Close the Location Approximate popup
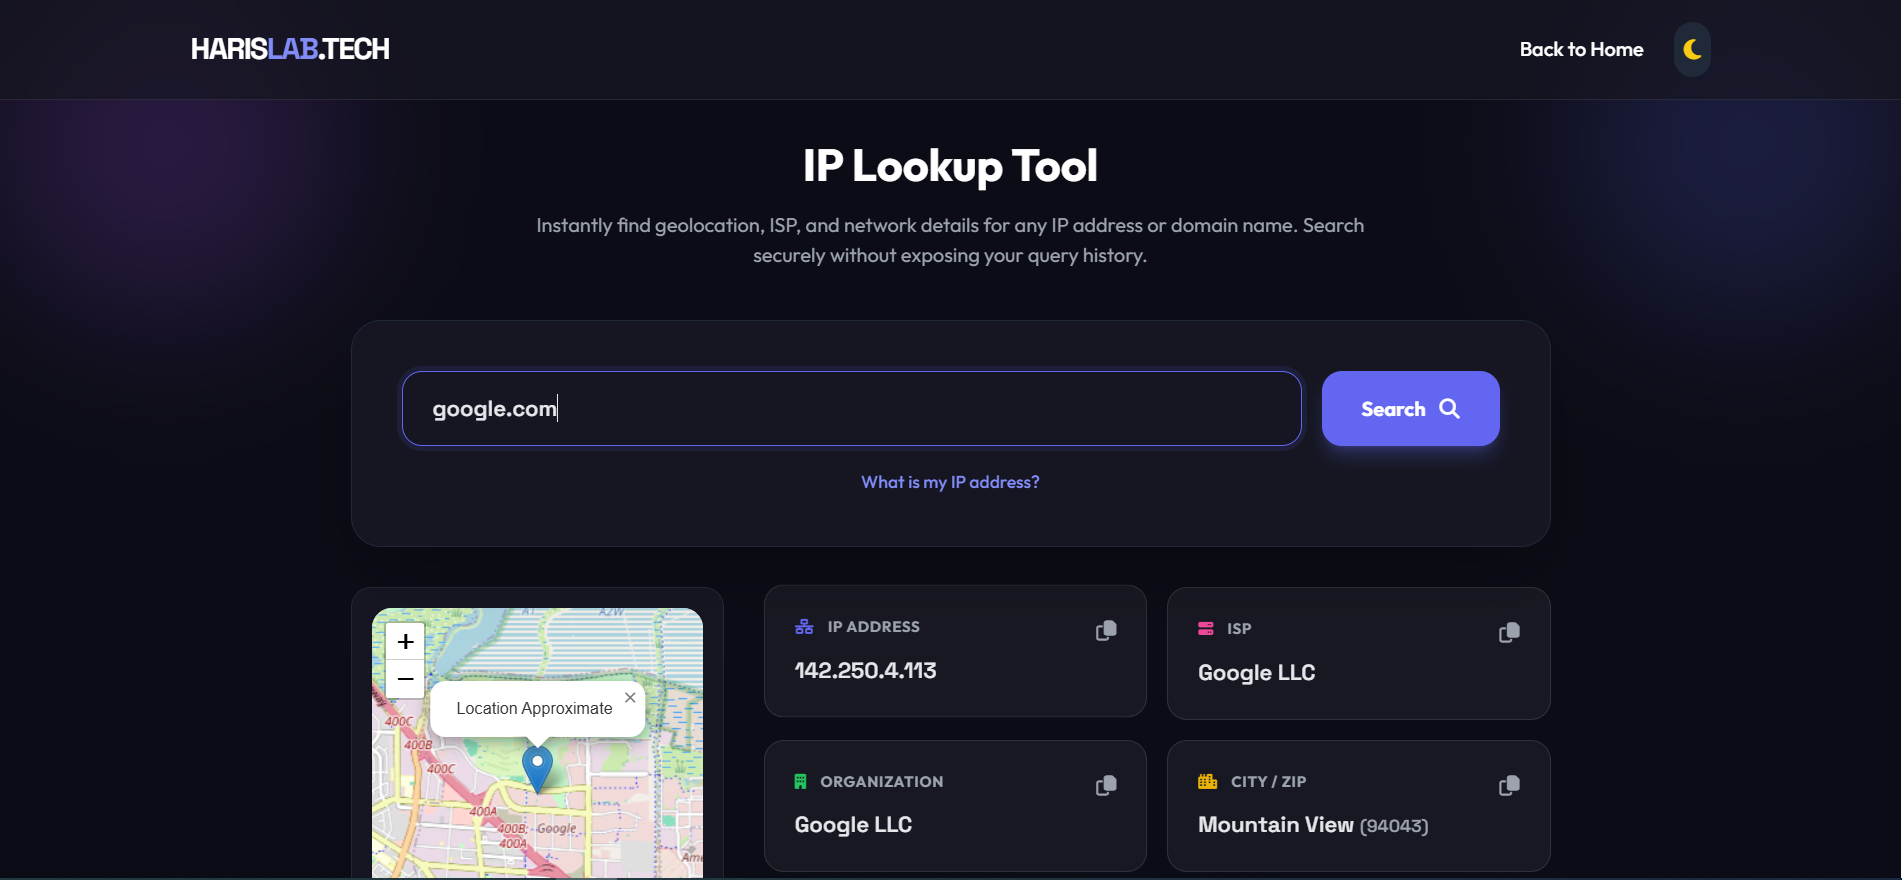The width and height of the screenshot is (1902, 880). (630, 698)
